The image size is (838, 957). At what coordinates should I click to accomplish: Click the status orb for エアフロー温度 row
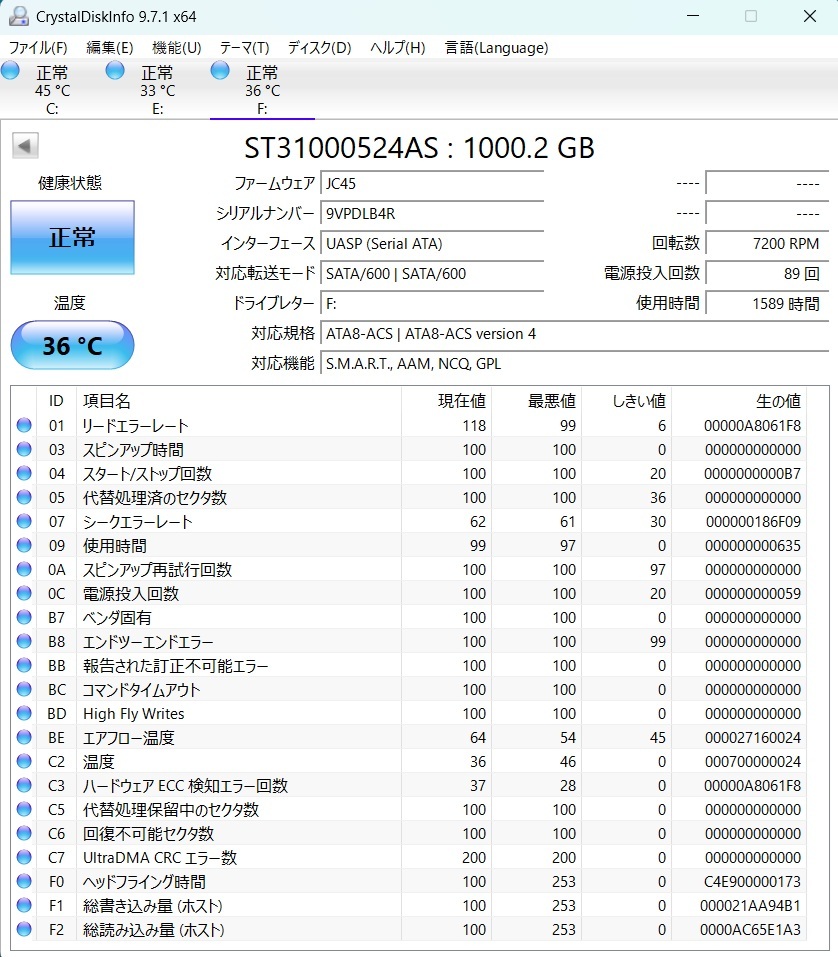(24, 738)
